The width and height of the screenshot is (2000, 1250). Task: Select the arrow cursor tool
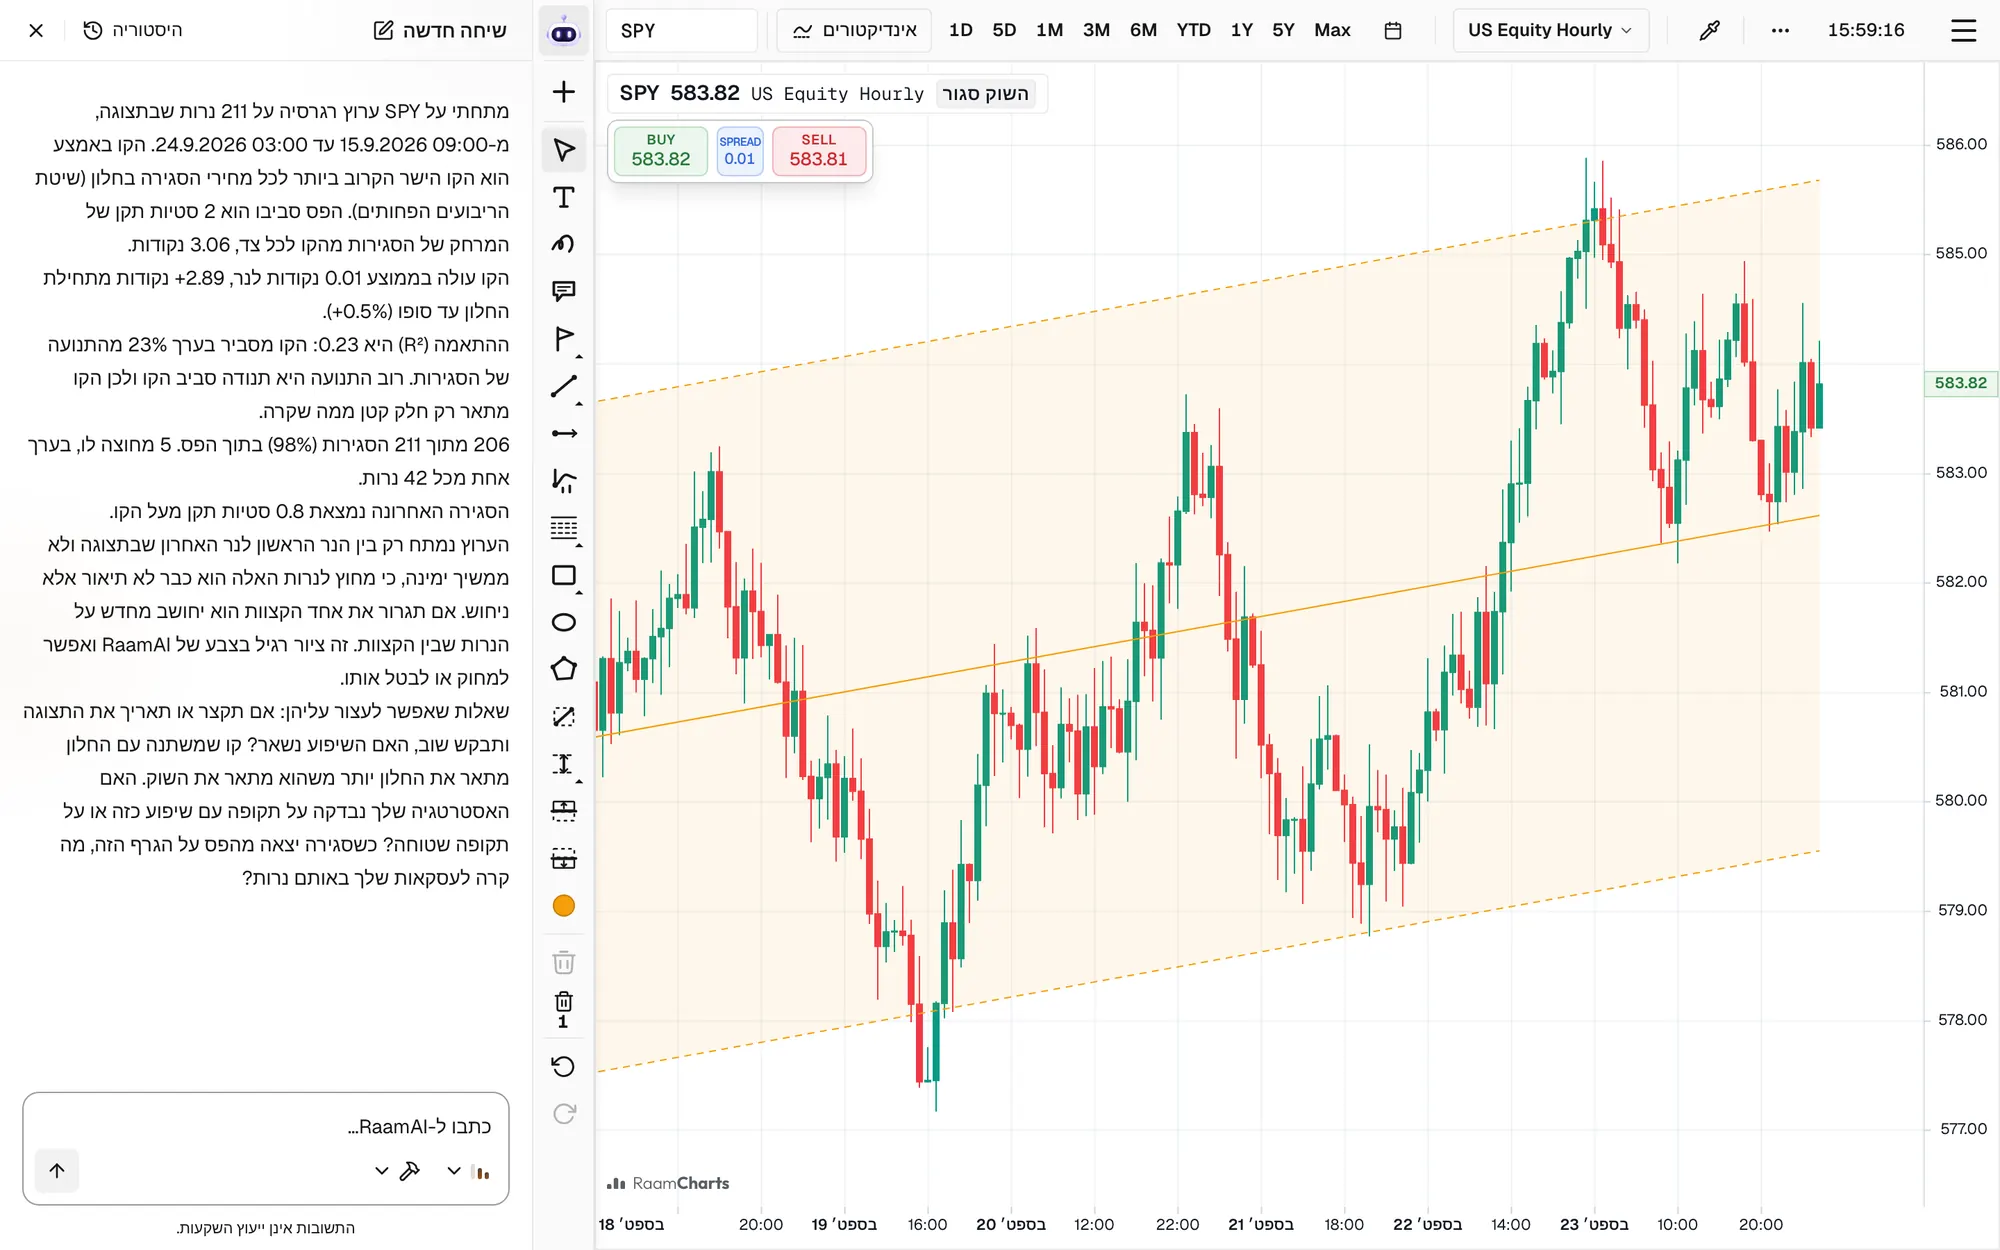564,150
